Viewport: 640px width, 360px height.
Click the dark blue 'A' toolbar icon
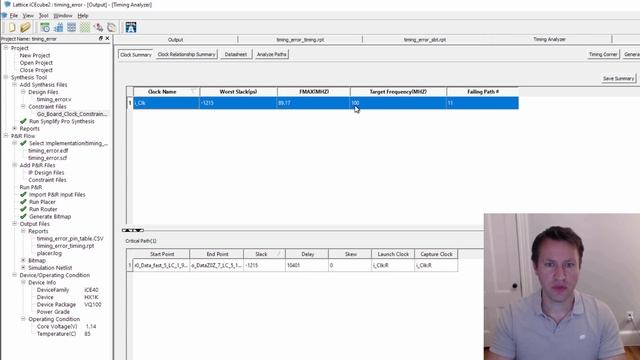(x=131, y=27)
